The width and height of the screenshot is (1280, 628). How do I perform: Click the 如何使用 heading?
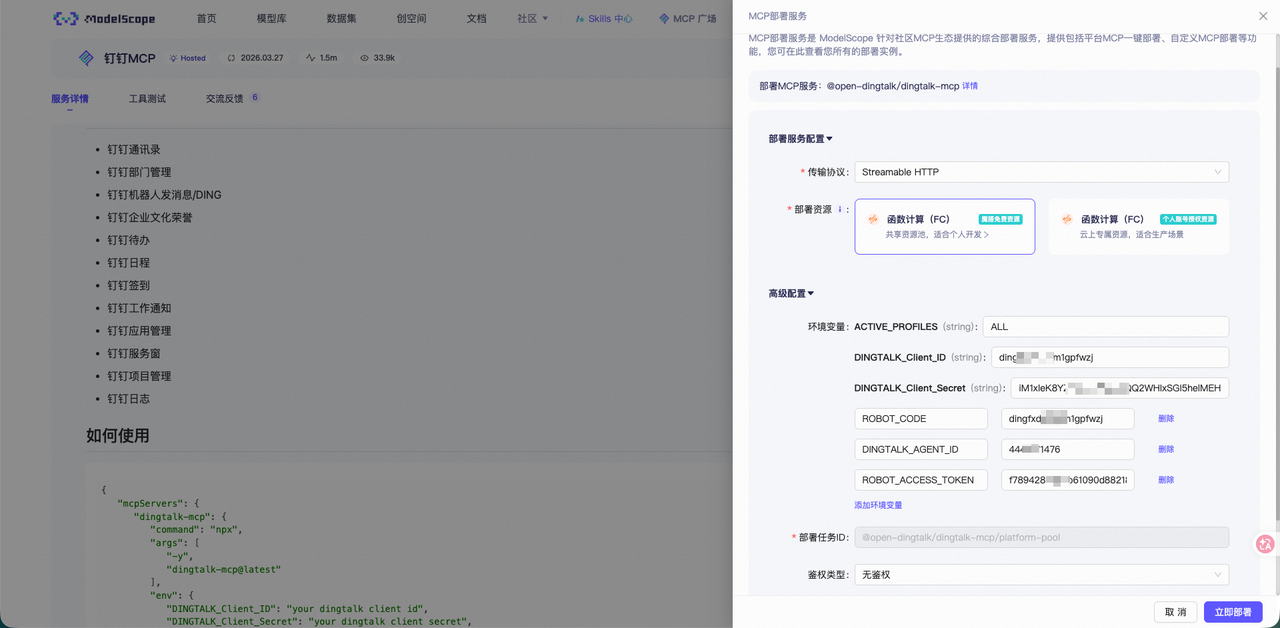pyautogui.click(x=117, y=436)
